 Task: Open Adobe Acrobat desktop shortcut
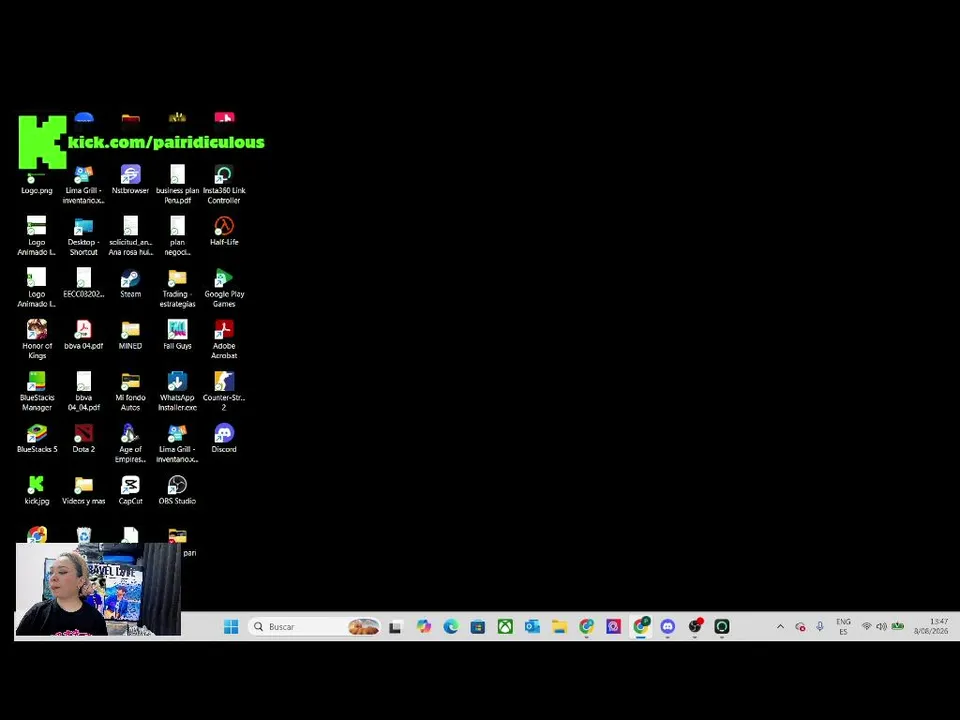224,340
